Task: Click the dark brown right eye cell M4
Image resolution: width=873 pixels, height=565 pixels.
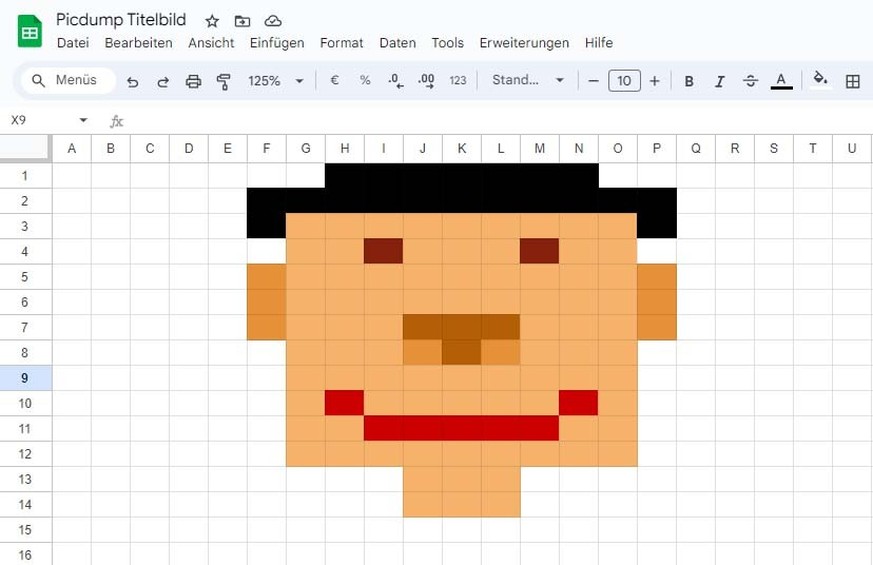Action: click(x=540, y=252)
